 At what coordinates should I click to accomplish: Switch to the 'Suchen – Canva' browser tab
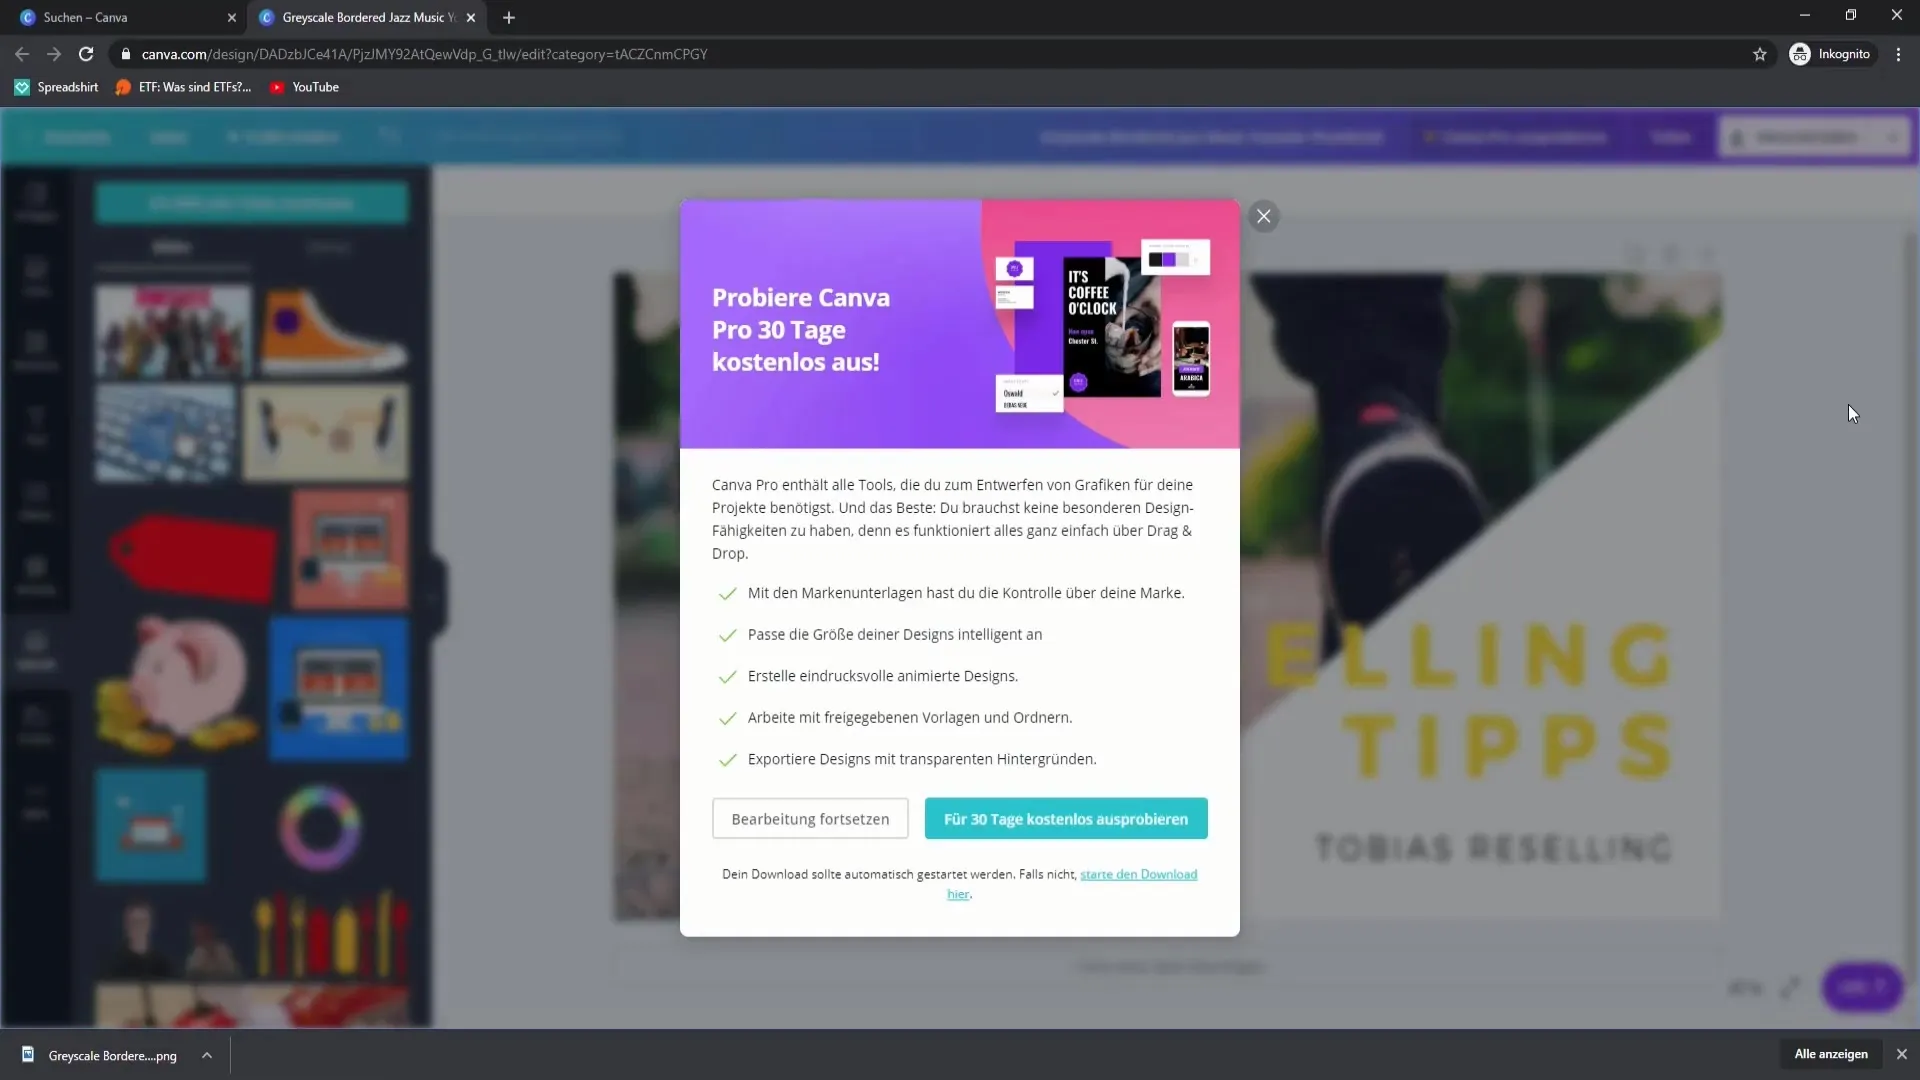(x=123, y=17)
